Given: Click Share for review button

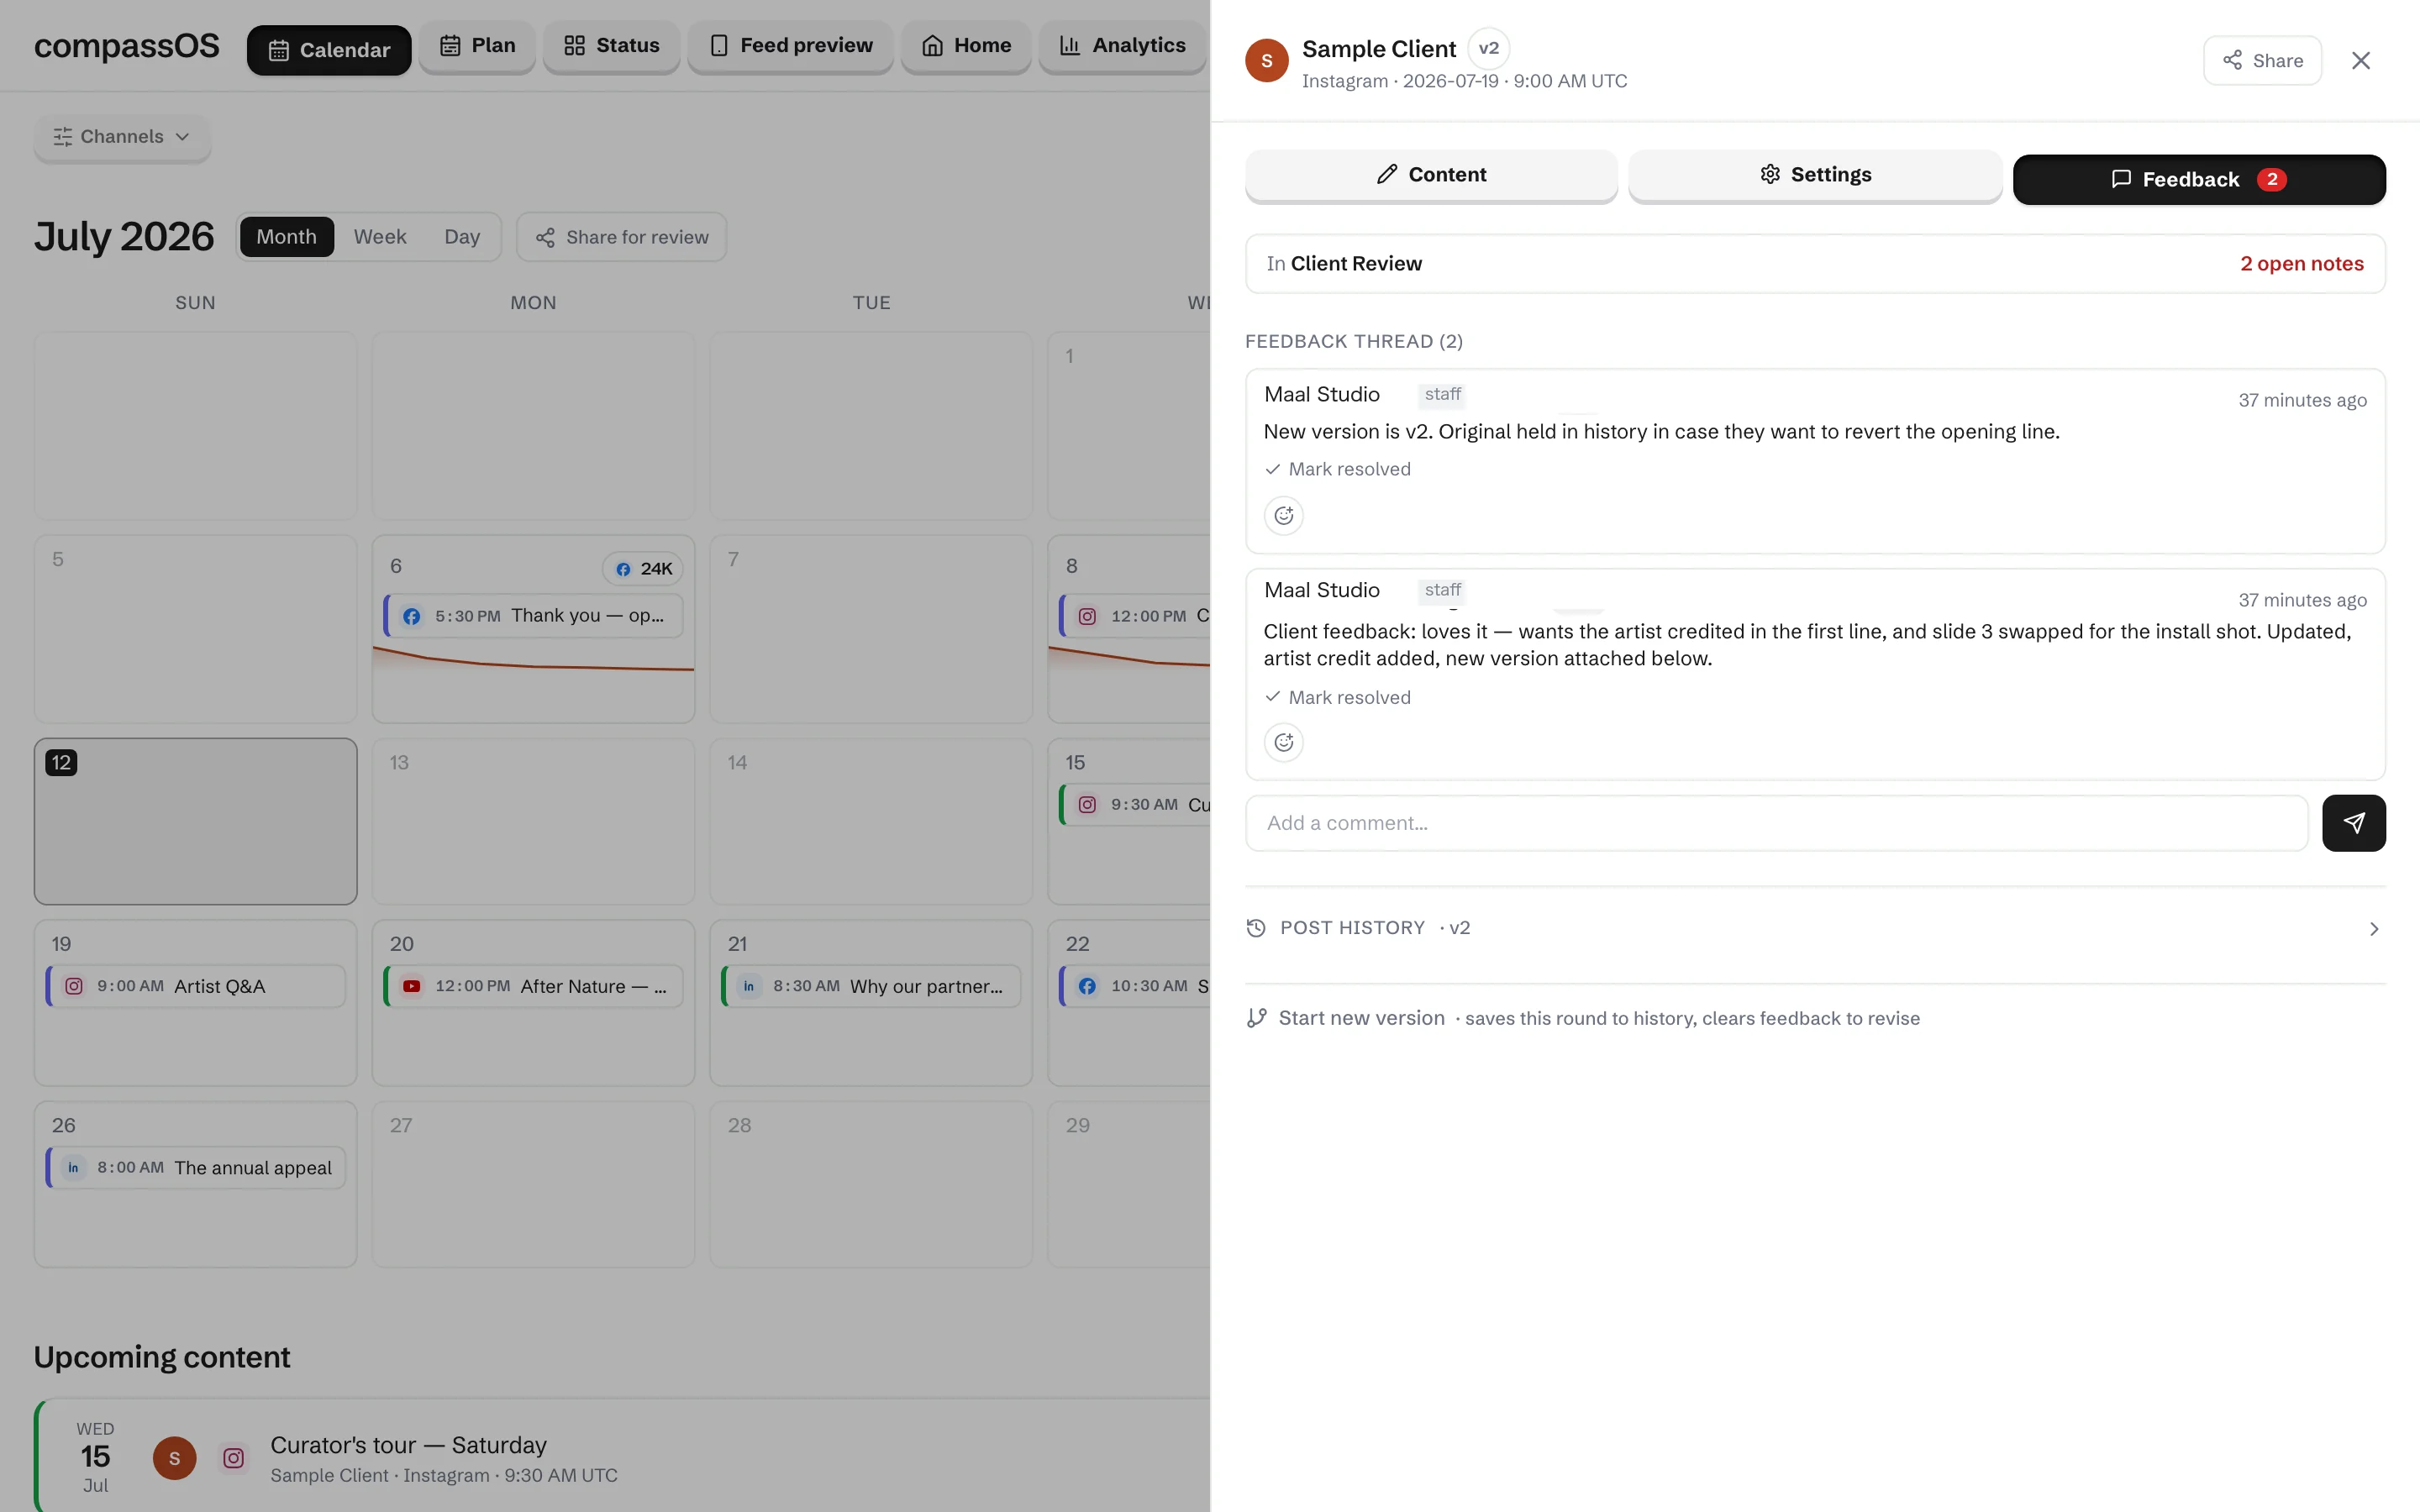Looking at the screenshot, I should click(x=621, y=237).
